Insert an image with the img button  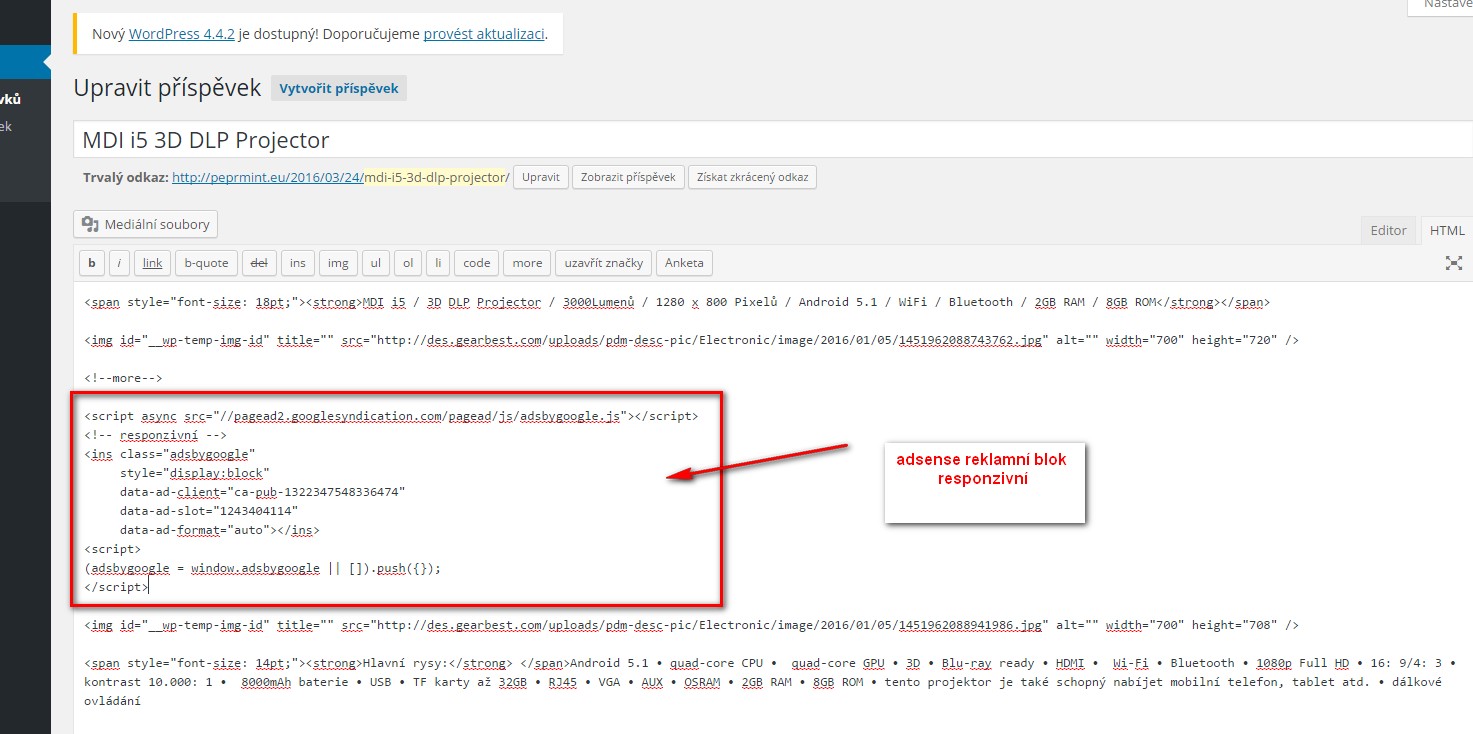pyautogui.click(x=338, y=263)
